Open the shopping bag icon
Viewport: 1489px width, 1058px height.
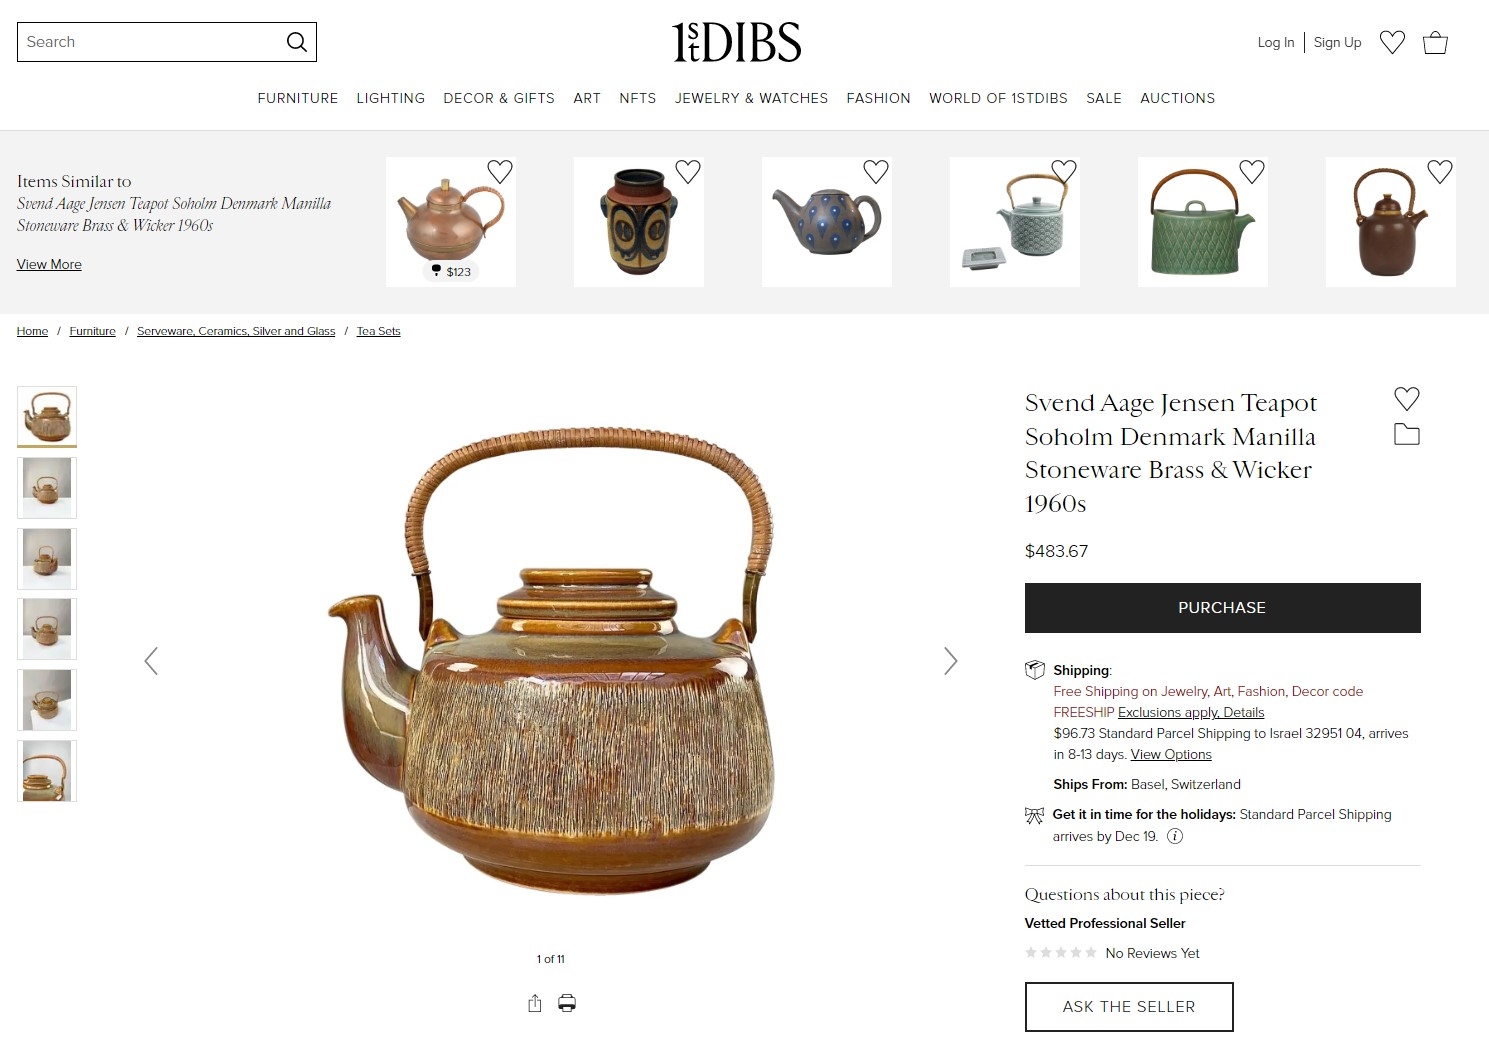pyautogui.click(x=1435, y=42)
